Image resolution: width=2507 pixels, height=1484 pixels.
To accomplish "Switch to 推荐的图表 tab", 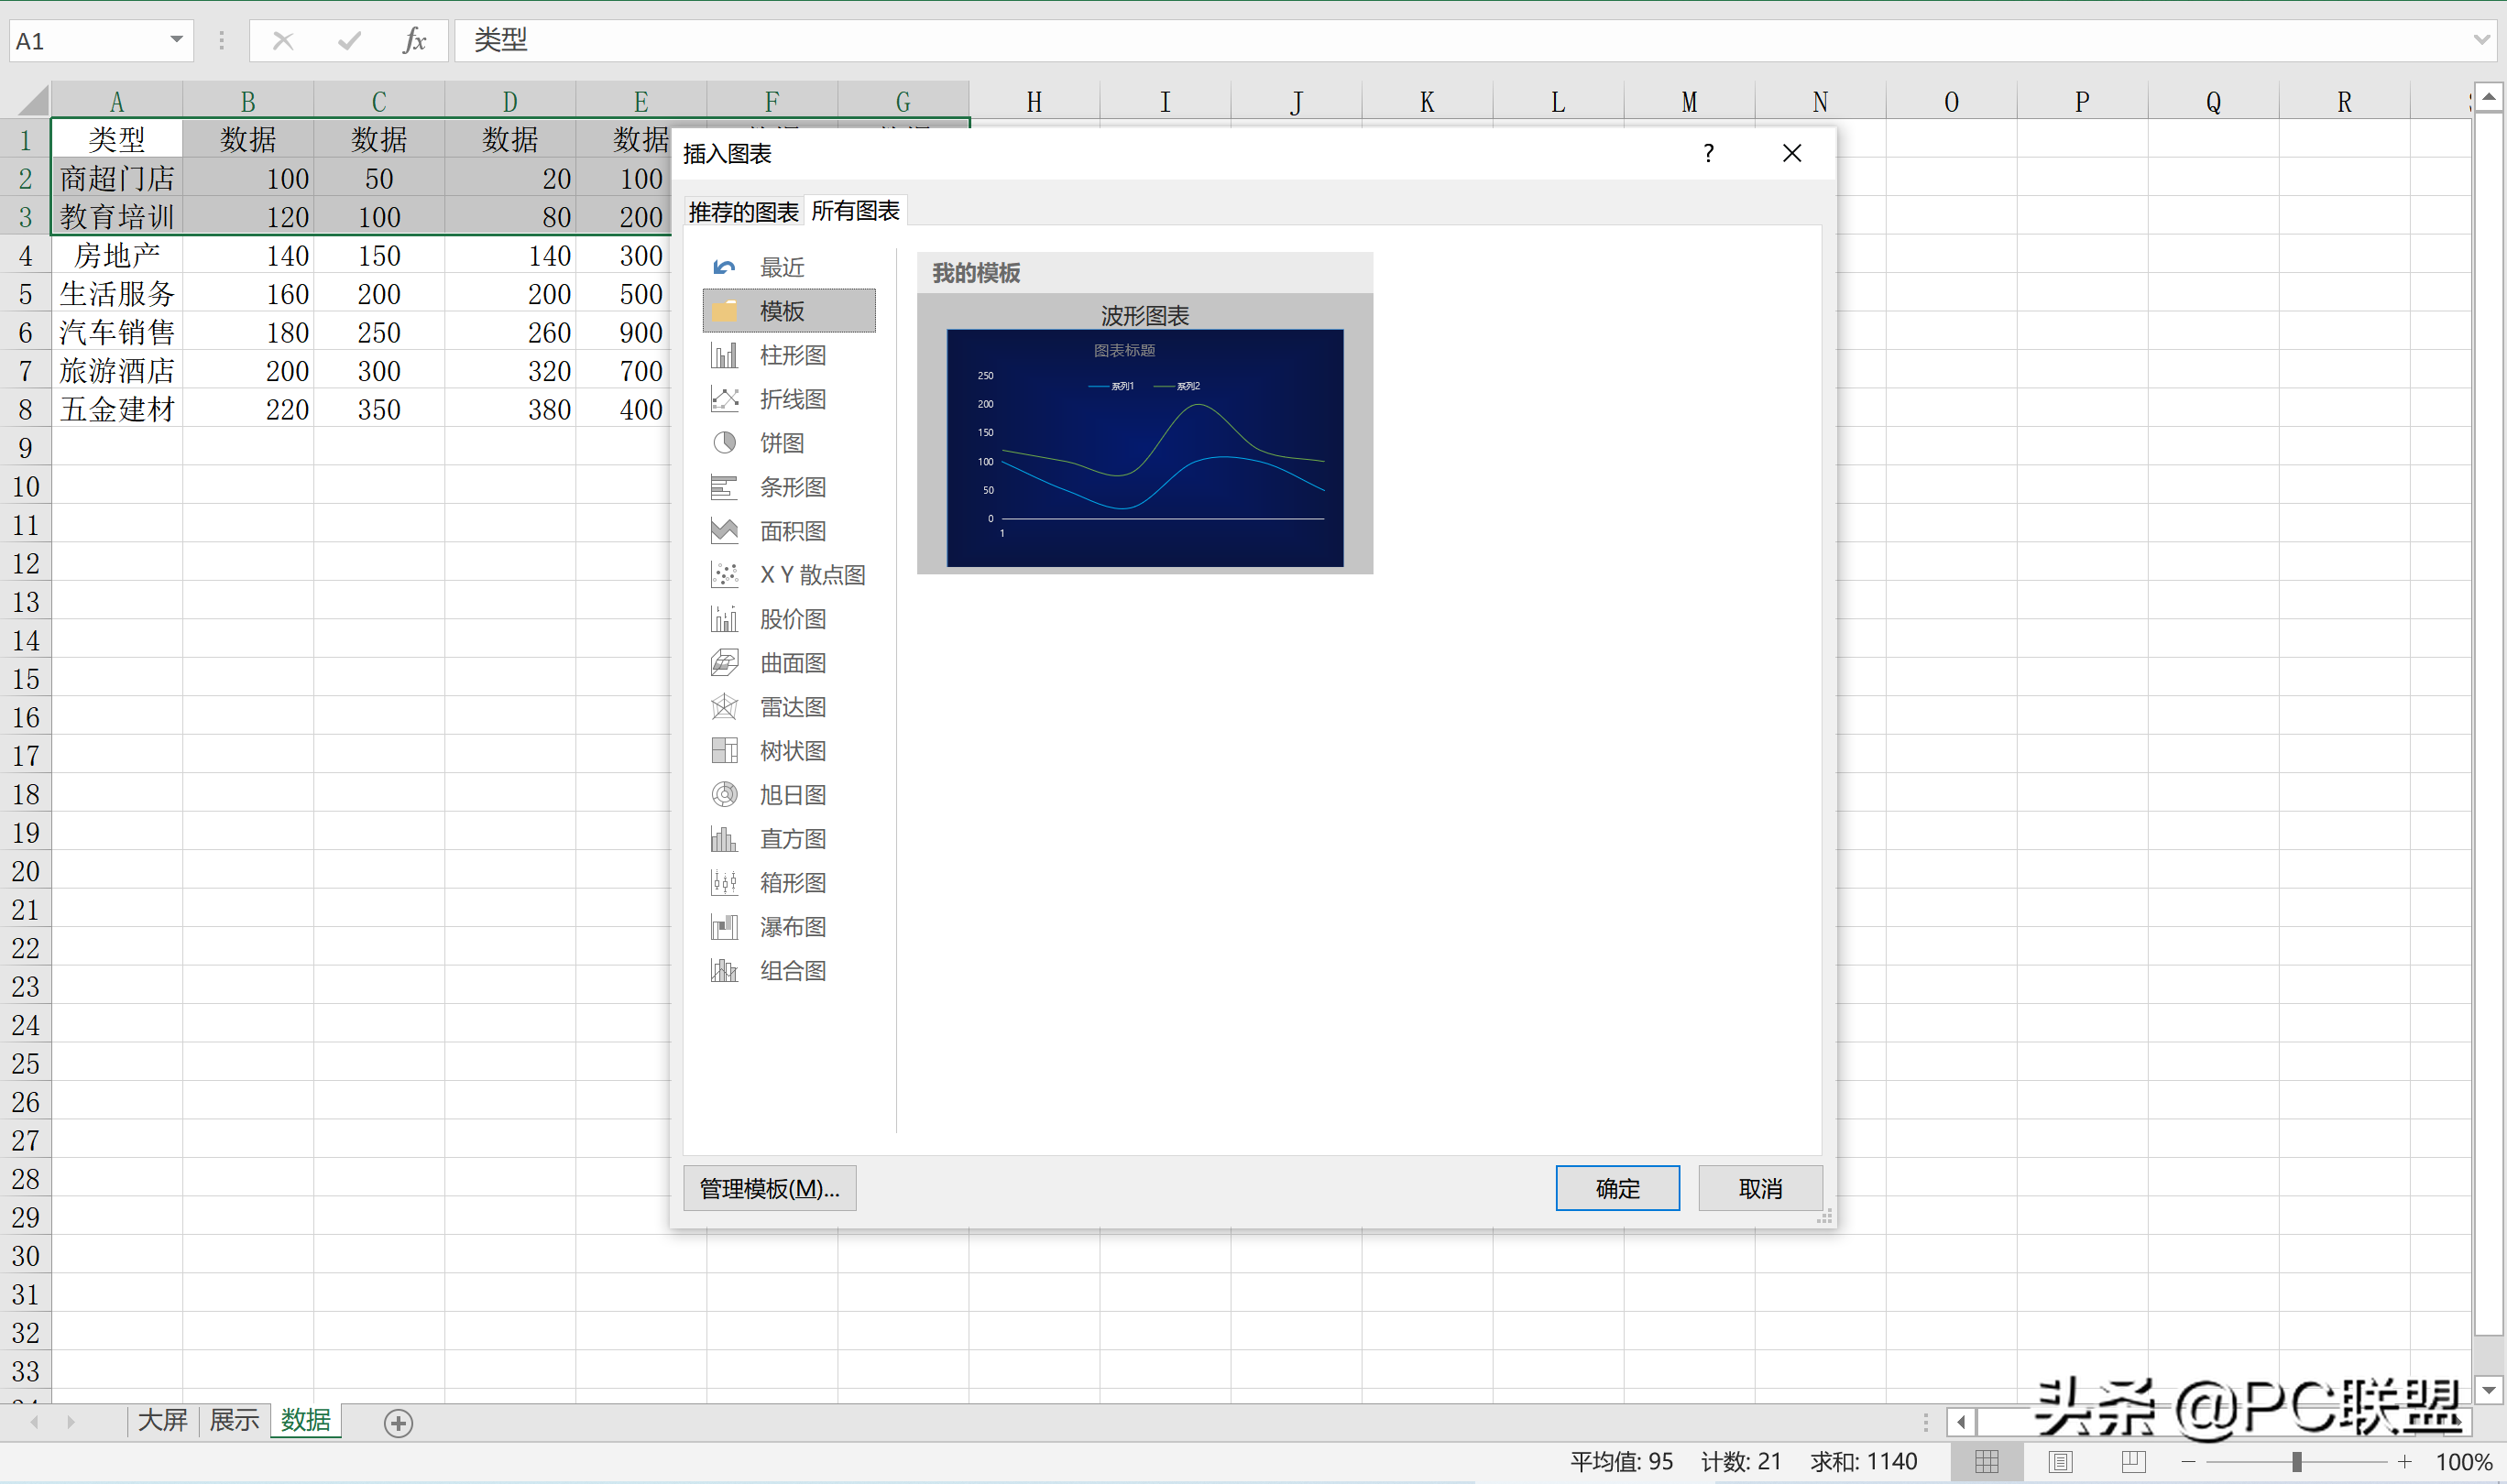I will point(743,211).
